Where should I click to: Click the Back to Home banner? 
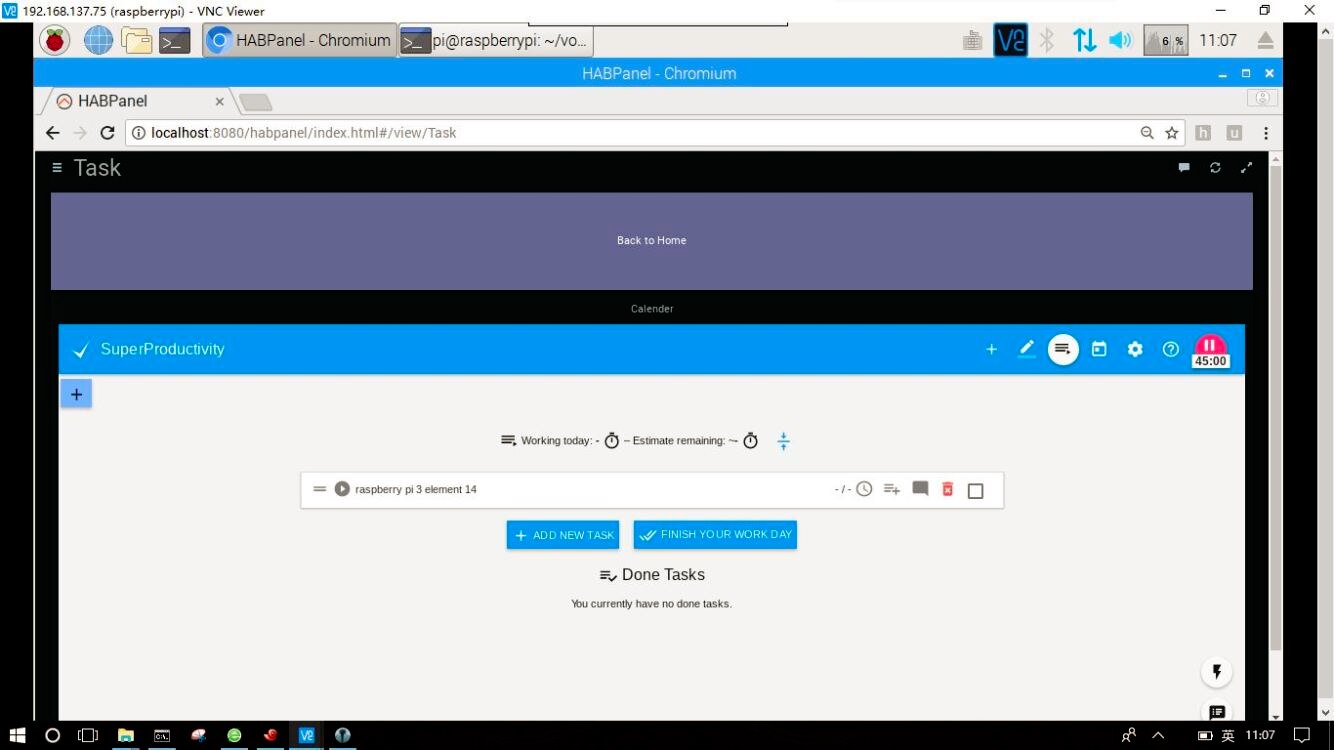click(x=652, y=241)
